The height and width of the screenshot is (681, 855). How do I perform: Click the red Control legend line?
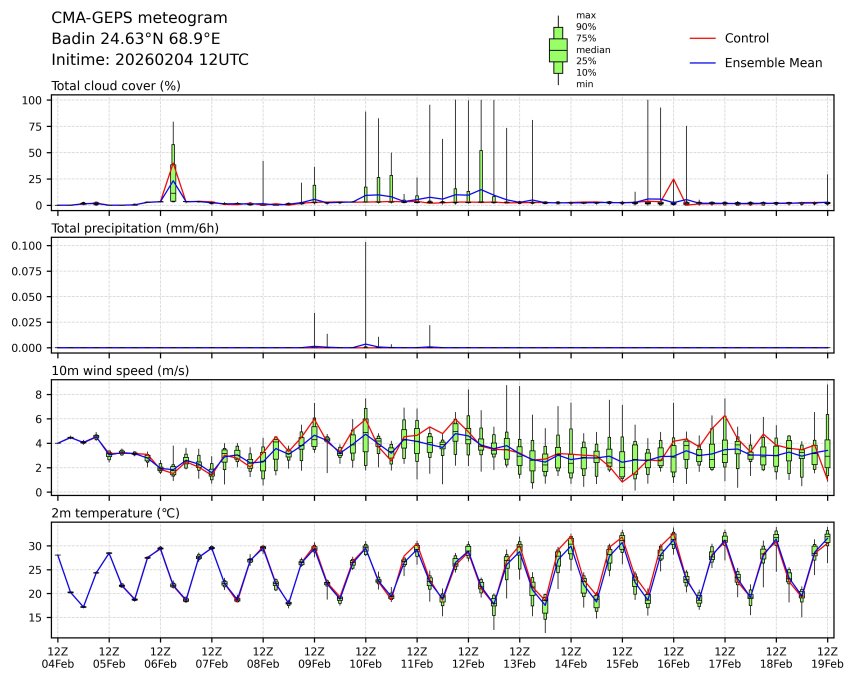click(703, 38)
